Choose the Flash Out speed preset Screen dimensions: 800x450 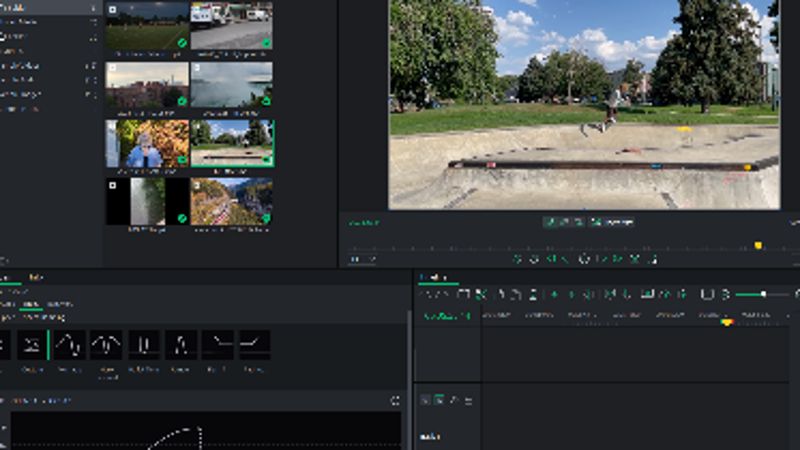pos(255,345)
